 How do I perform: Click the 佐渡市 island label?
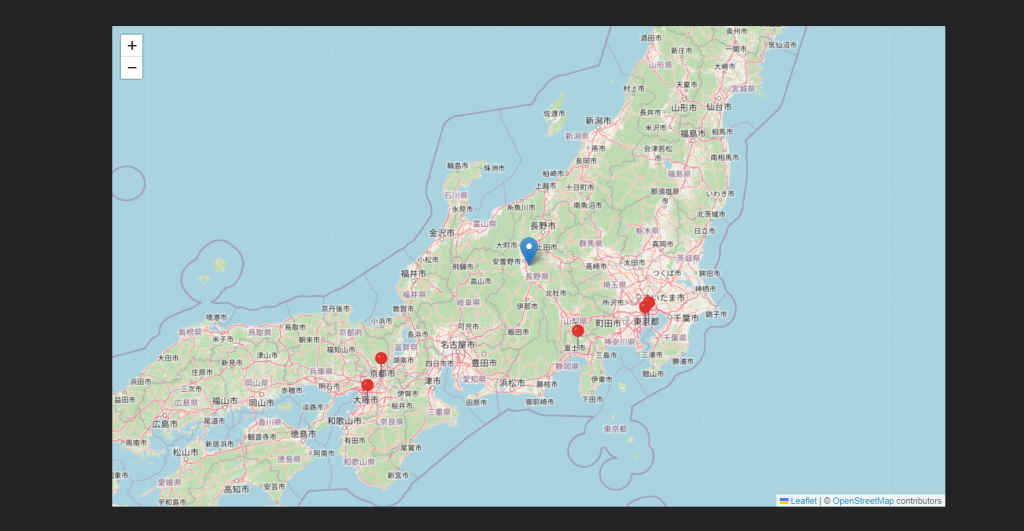tap(554, 114)
